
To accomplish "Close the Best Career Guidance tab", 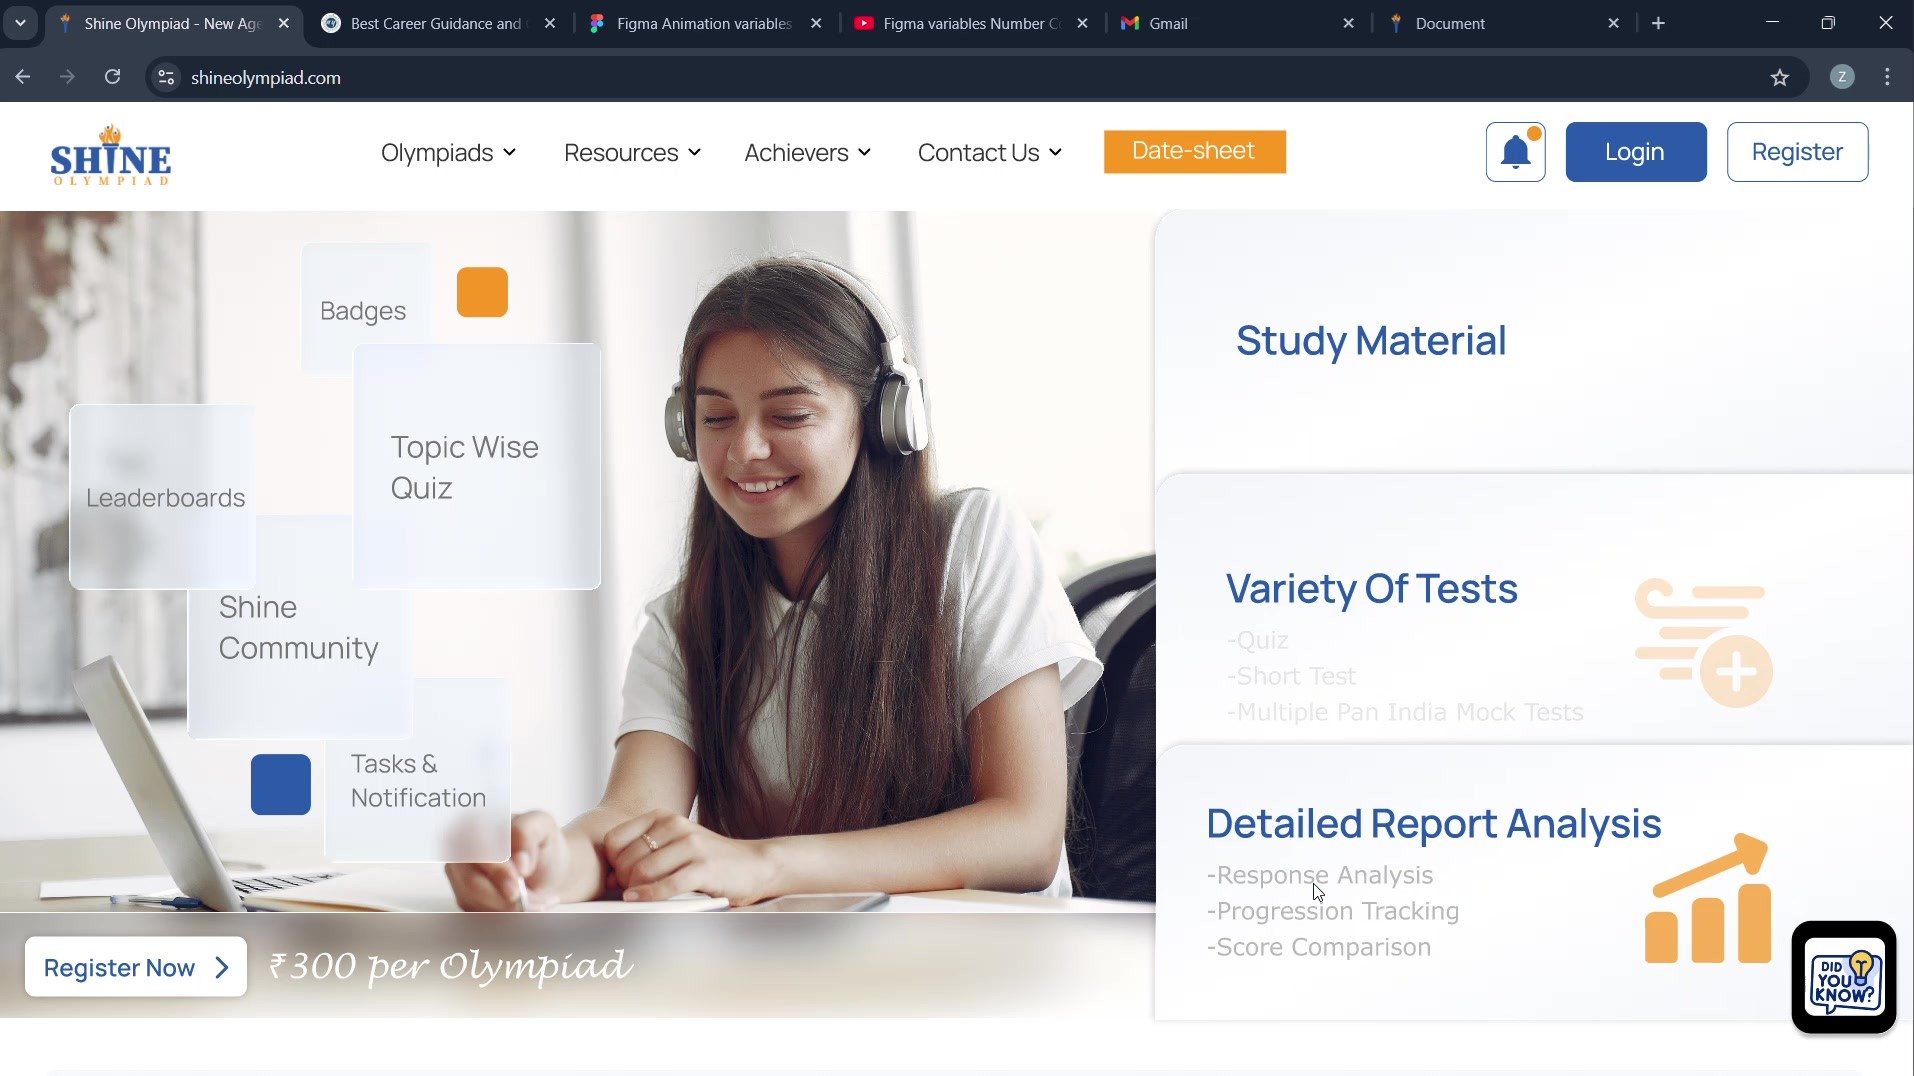I will click(x=550, y=23).
